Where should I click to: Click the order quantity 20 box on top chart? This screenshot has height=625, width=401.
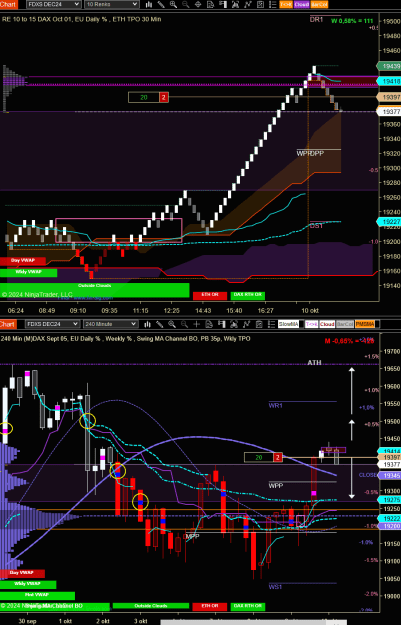[144, 97]
